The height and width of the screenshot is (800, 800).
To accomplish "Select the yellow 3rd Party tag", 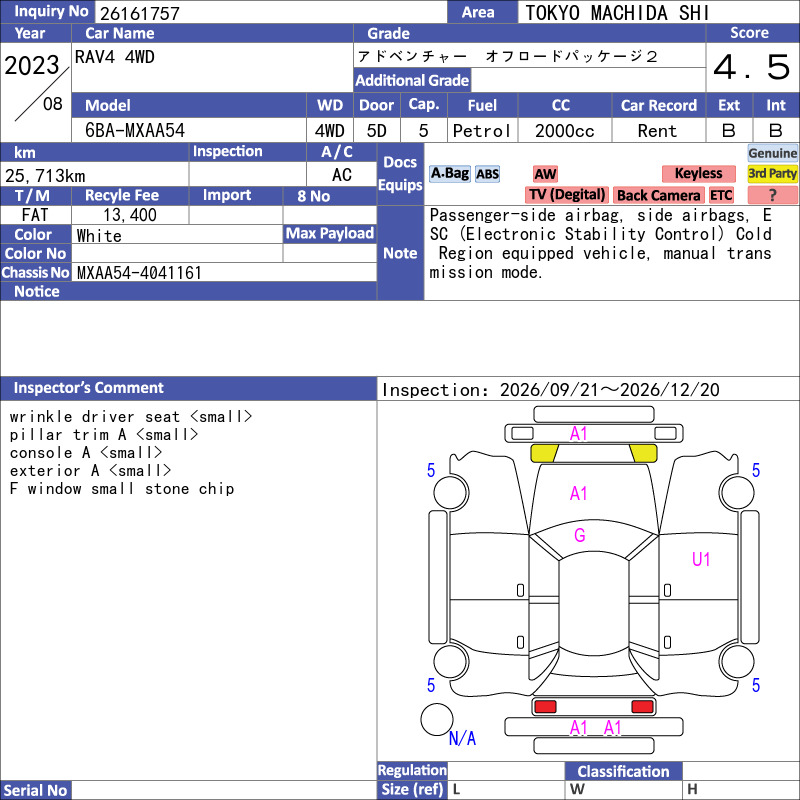I will coord(772,174).
